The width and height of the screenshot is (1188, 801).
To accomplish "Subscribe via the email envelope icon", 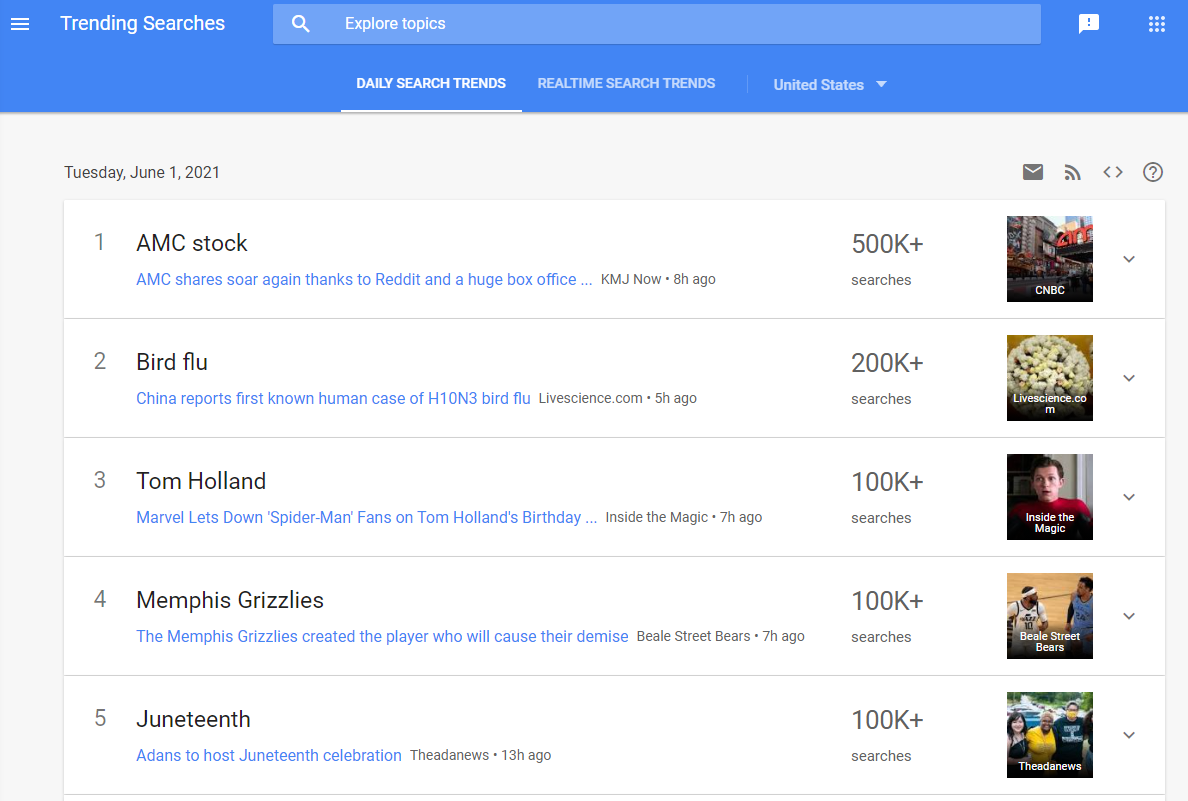I will pos(1033,172).
